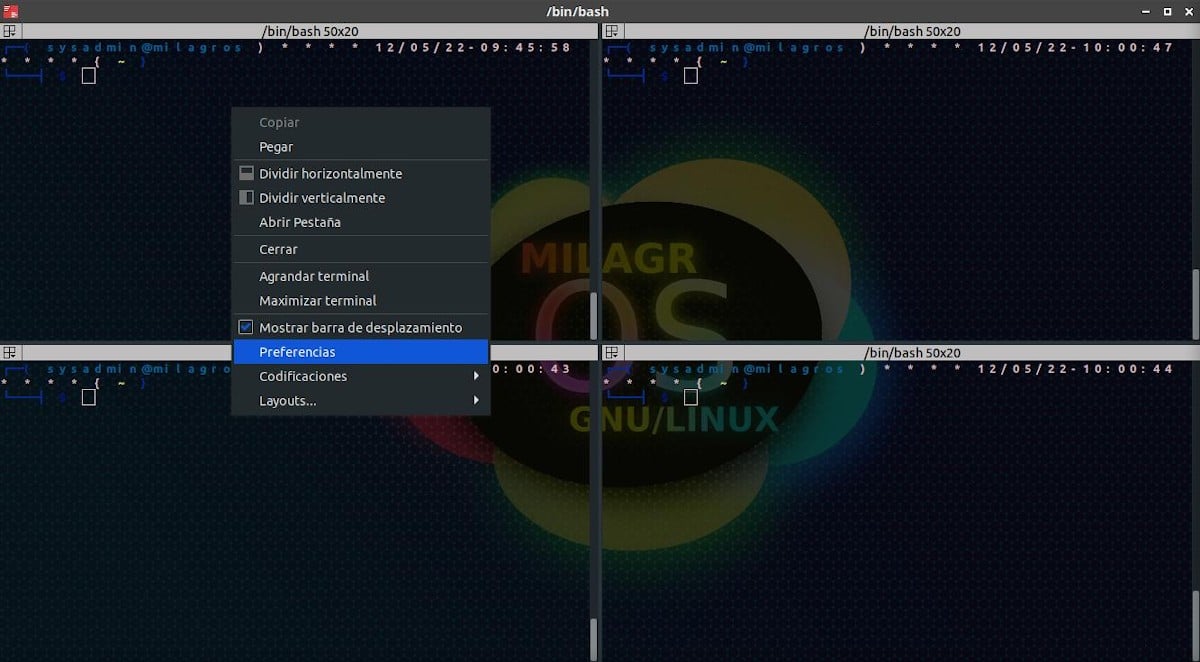Click the window maximize button
Image resolution: width=1200 pixels, height=662 pixels.
pos(1166,11)
